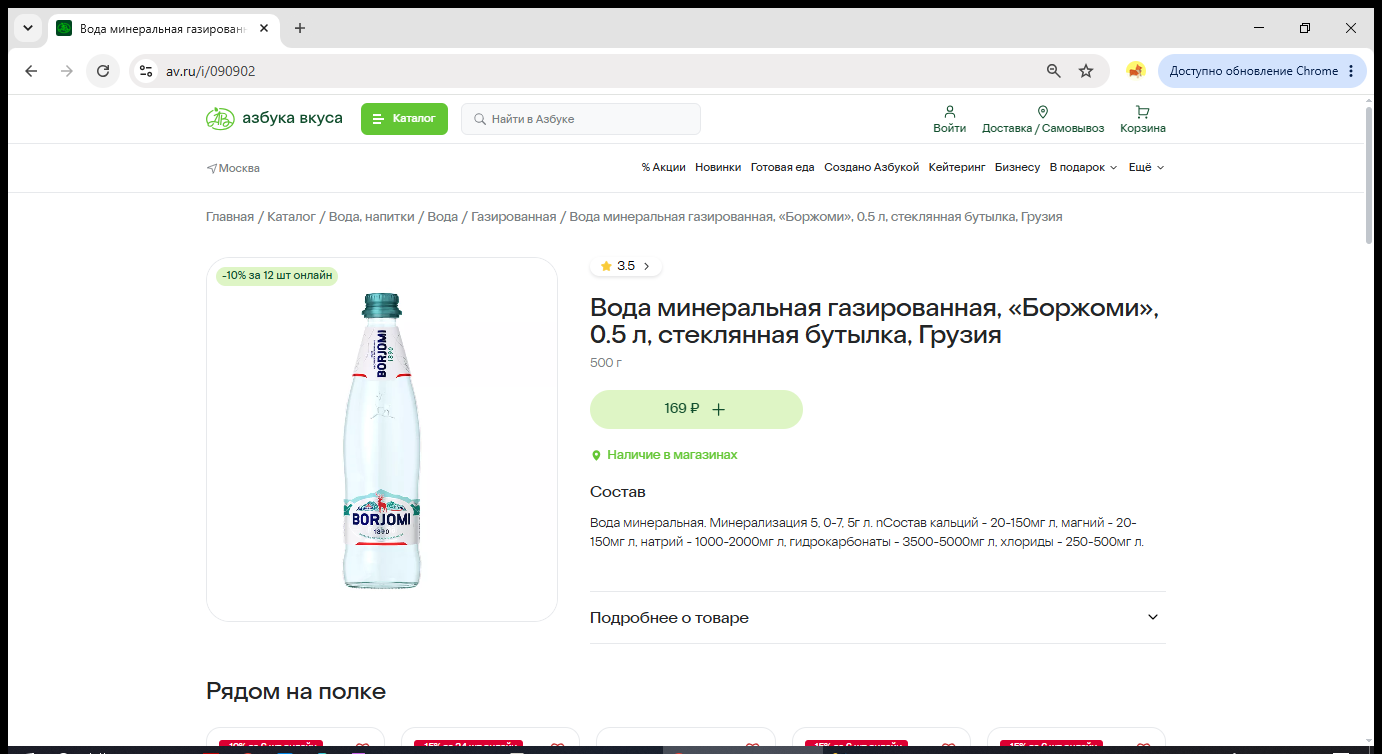Image resolution: width=1382 pixels, height=754 pixels.
Task: Open the Кейтеринг menu item
Action: pyautogui.click(x=957, y=168)
